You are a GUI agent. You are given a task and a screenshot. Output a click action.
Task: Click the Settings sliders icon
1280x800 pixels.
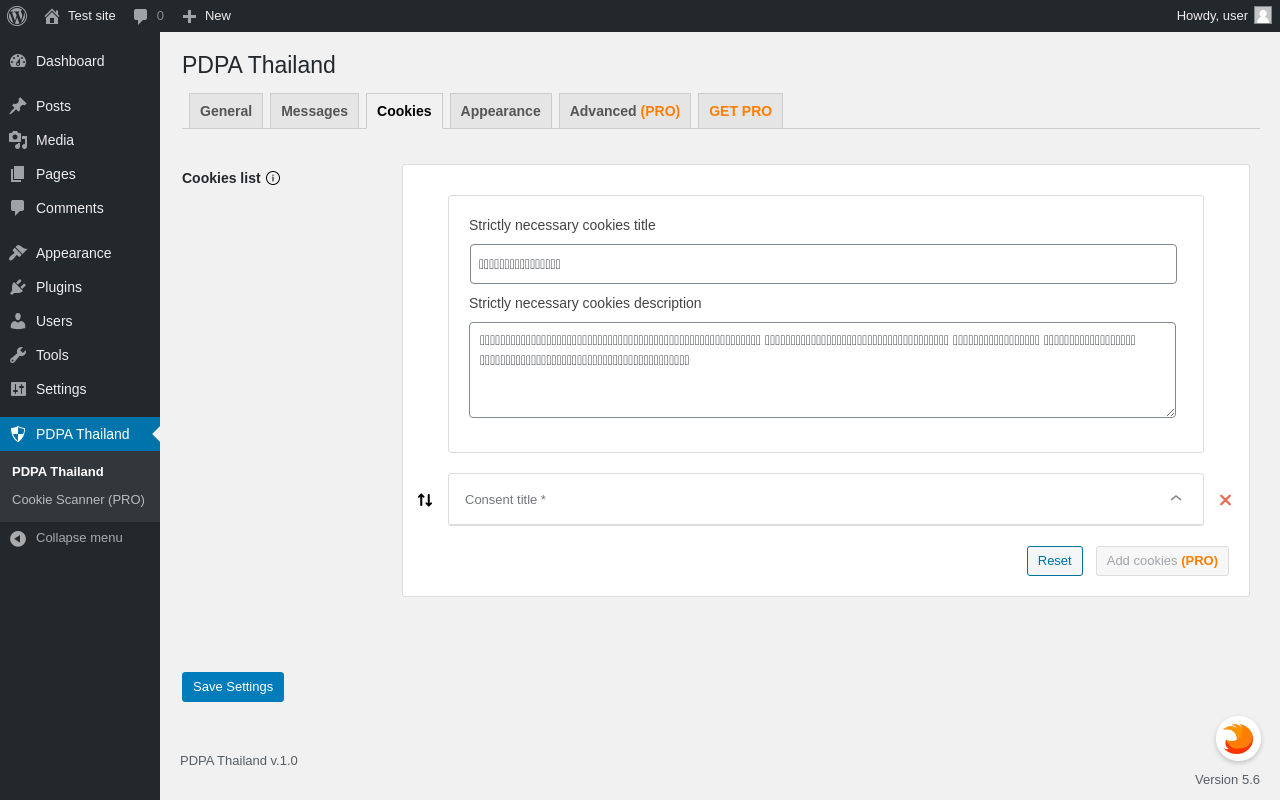point(18,389)
